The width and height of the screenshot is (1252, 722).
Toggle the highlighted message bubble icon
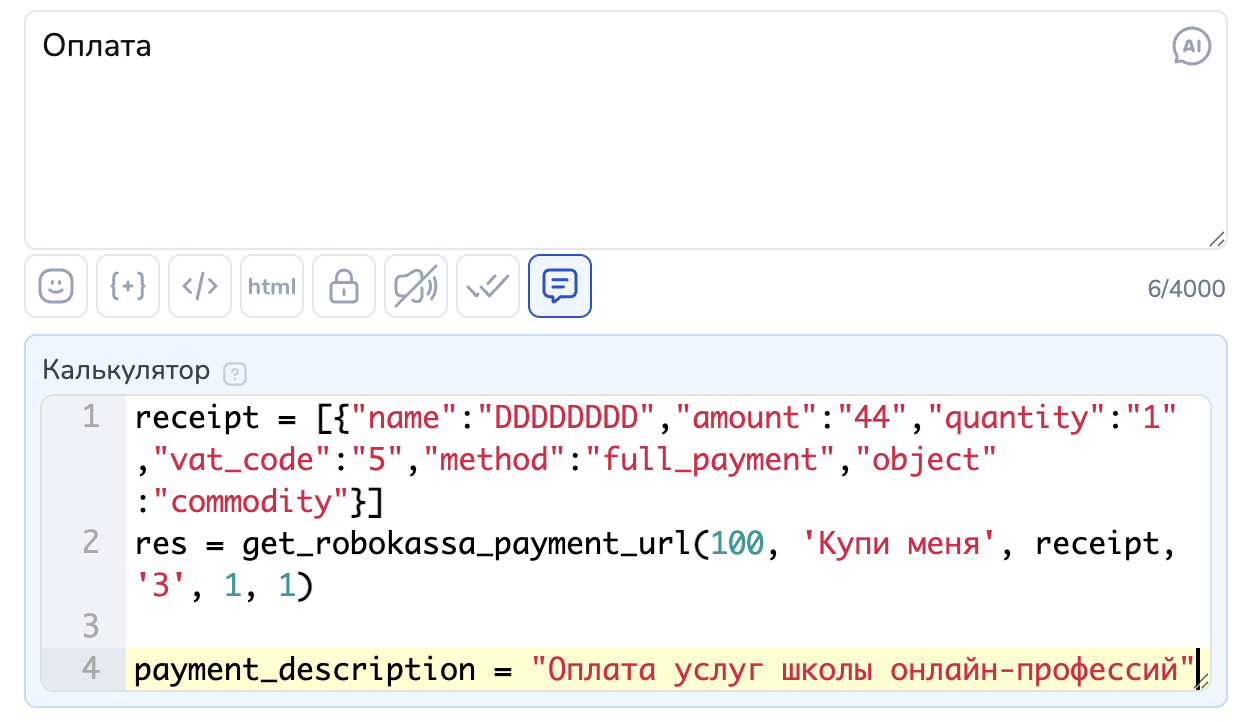[560, 286]
